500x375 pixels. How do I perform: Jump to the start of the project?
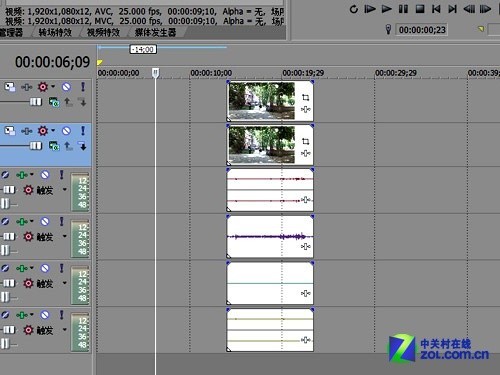click(436, 9)
